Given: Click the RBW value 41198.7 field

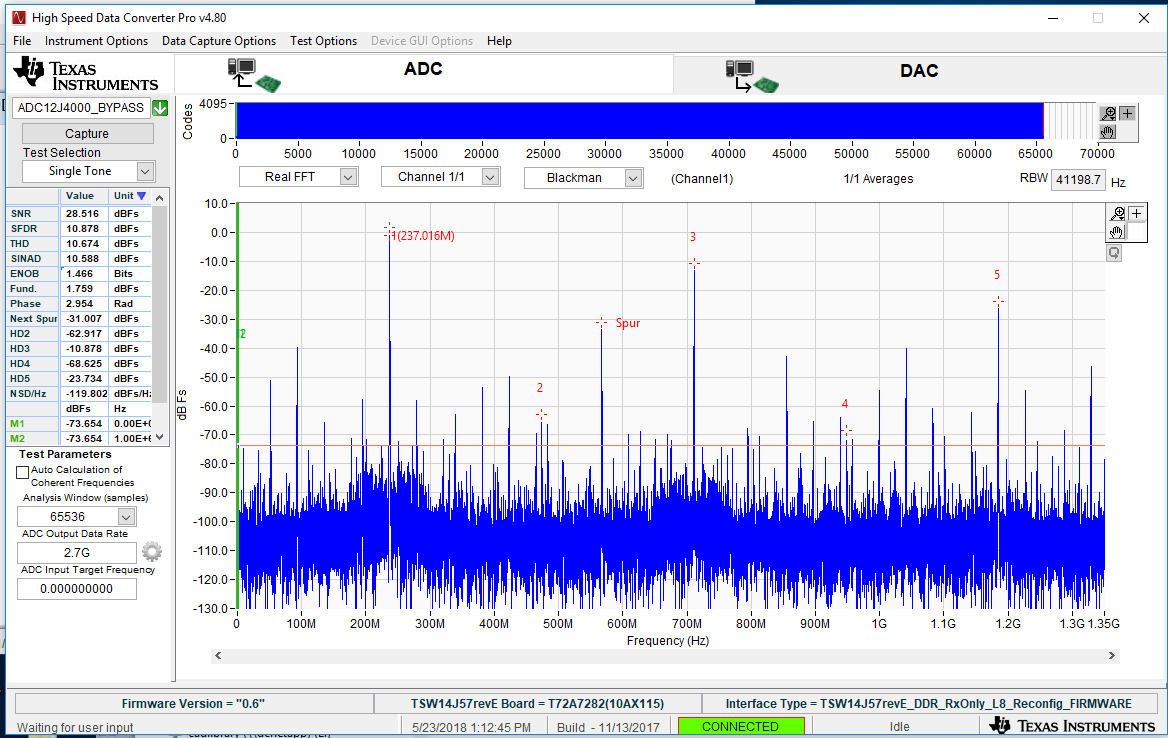Looking at the screenshot, I should point(1078,179).
